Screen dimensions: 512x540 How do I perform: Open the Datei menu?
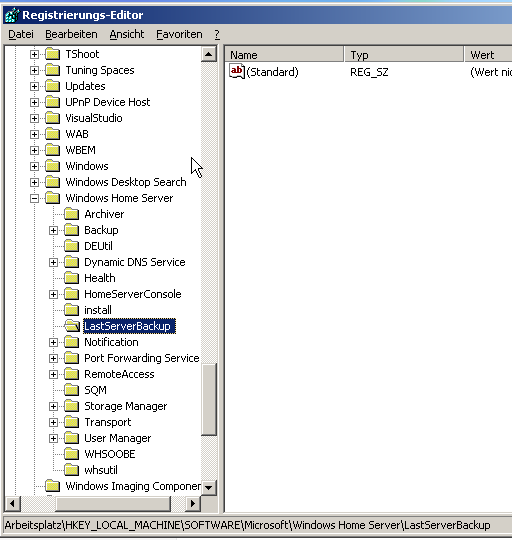click(x=21, y=34)
